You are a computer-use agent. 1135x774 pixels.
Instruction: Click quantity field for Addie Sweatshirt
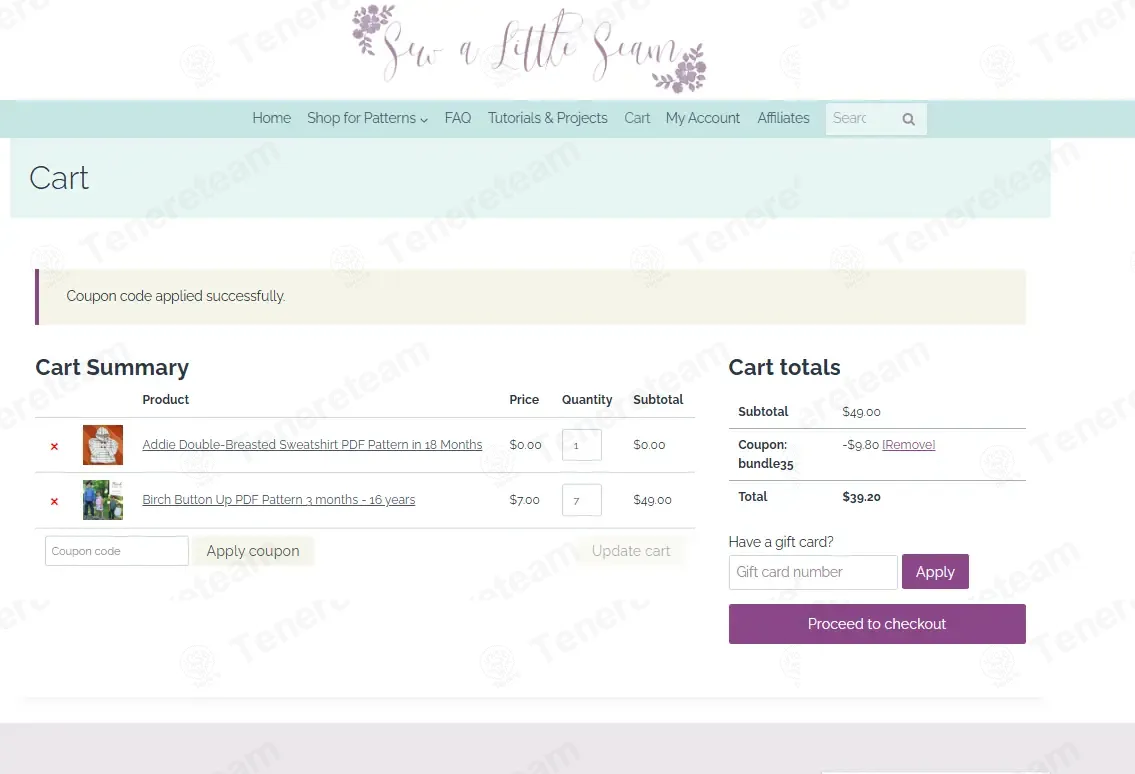point(581,445)
